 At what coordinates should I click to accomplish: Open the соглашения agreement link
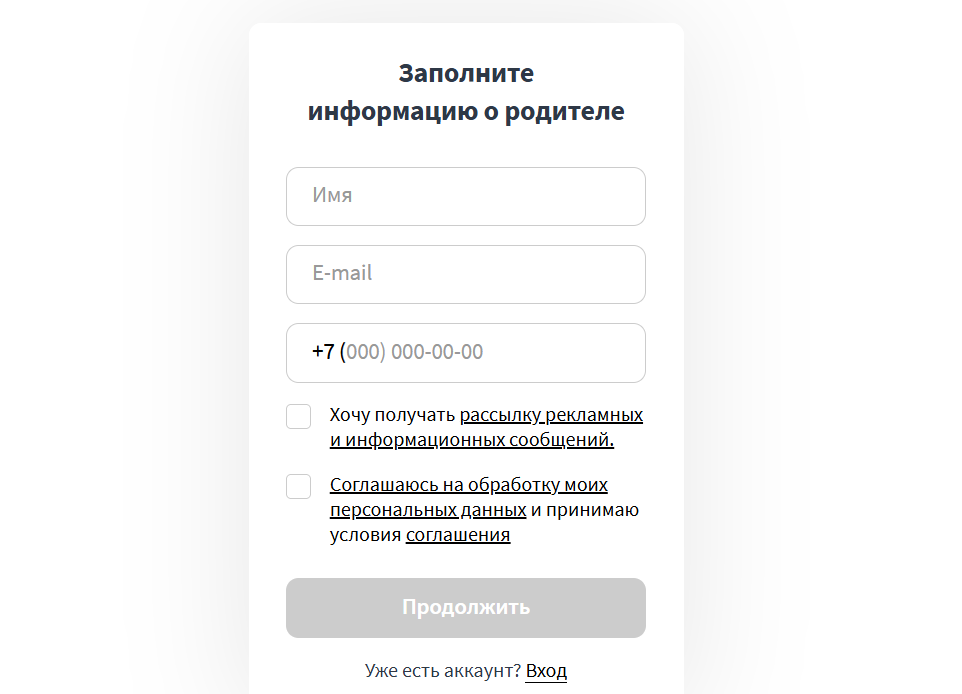point(457,533)
